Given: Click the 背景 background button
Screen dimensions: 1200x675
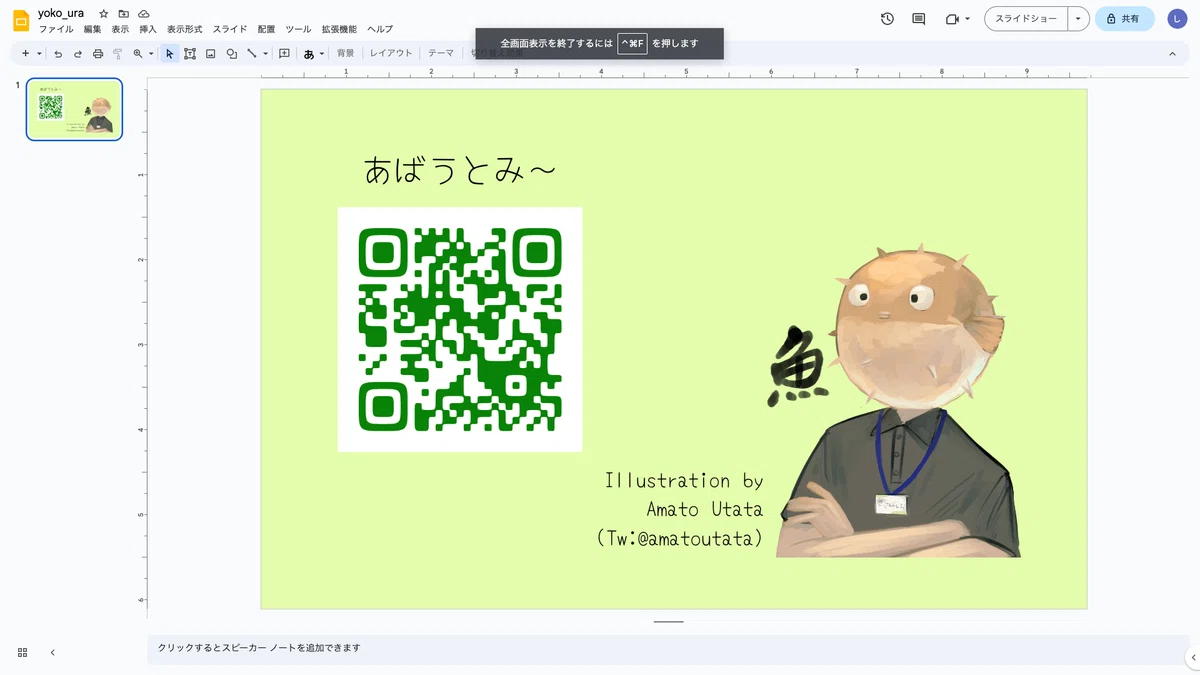Looking at the screenshot, I should click(x=345, y=53).
